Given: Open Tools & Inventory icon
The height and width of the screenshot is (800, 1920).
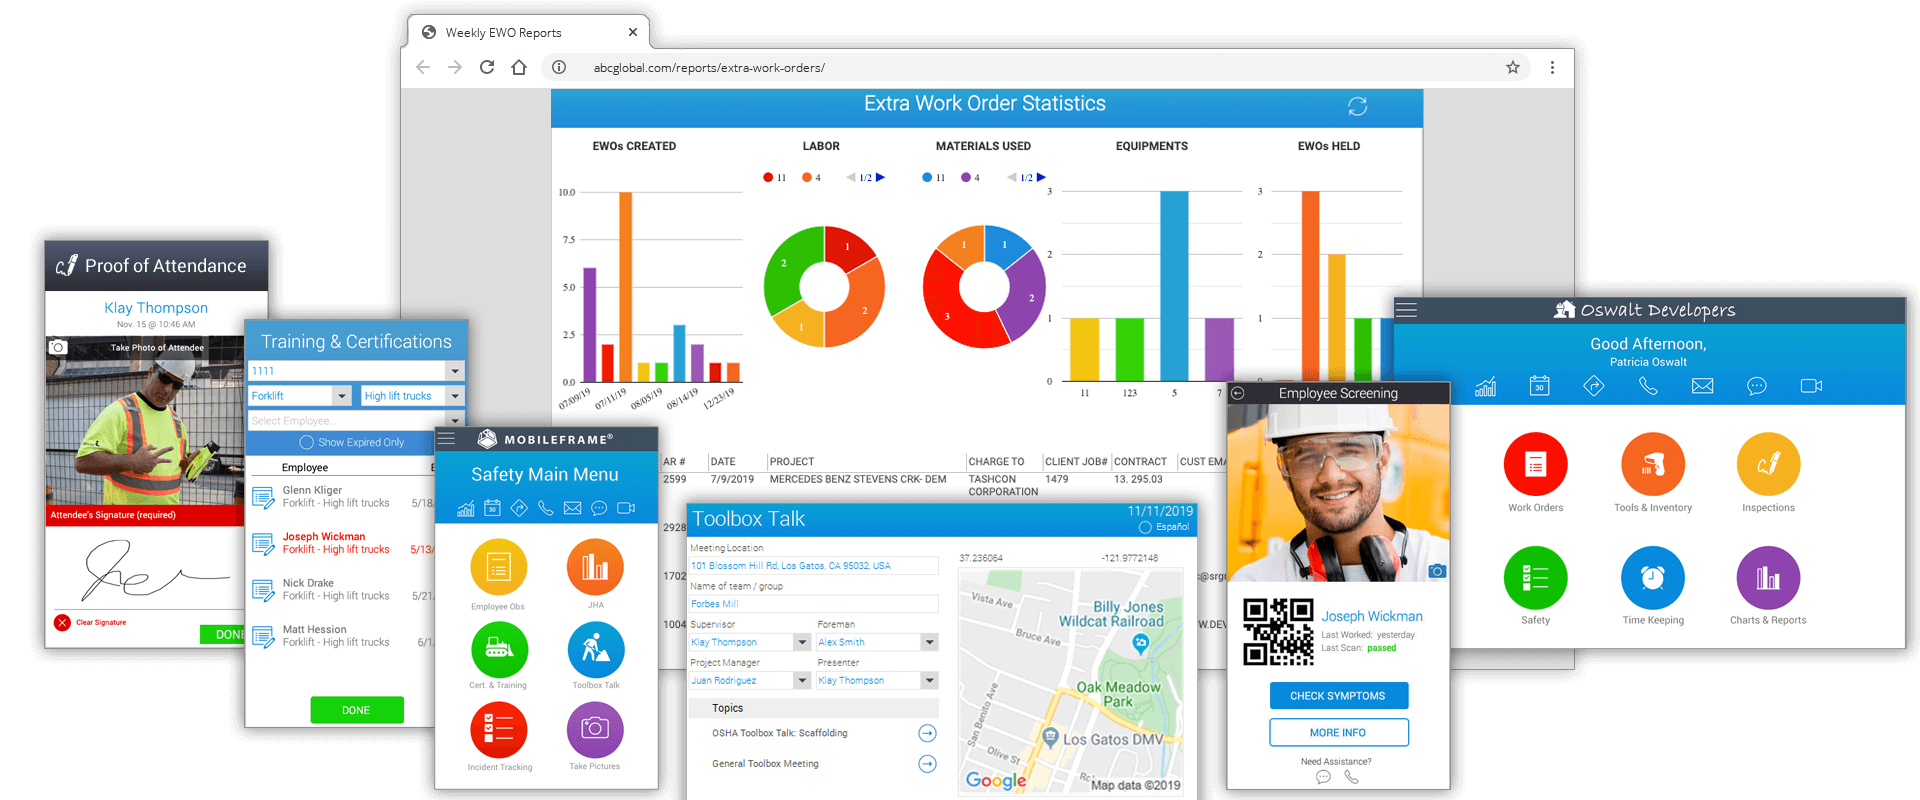Looking at the screenshot, I should [1652, 465].
